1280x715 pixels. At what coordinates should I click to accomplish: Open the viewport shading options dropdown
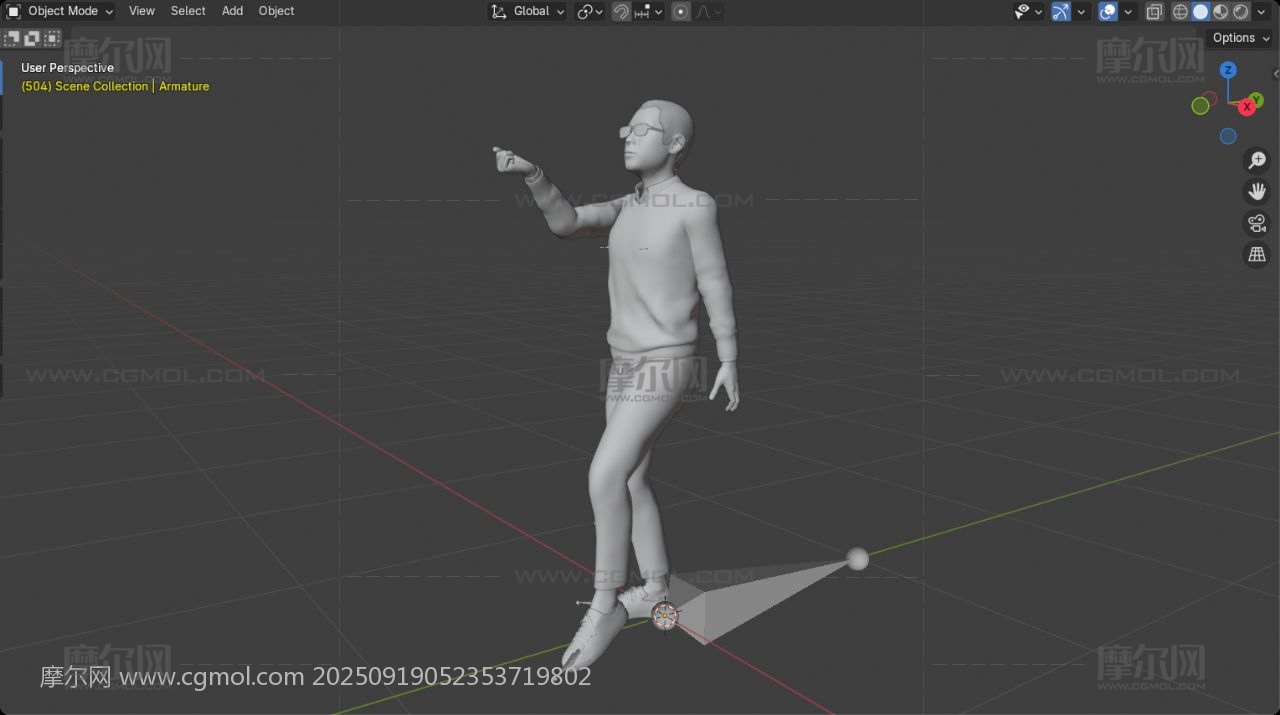click(1261, 11)
